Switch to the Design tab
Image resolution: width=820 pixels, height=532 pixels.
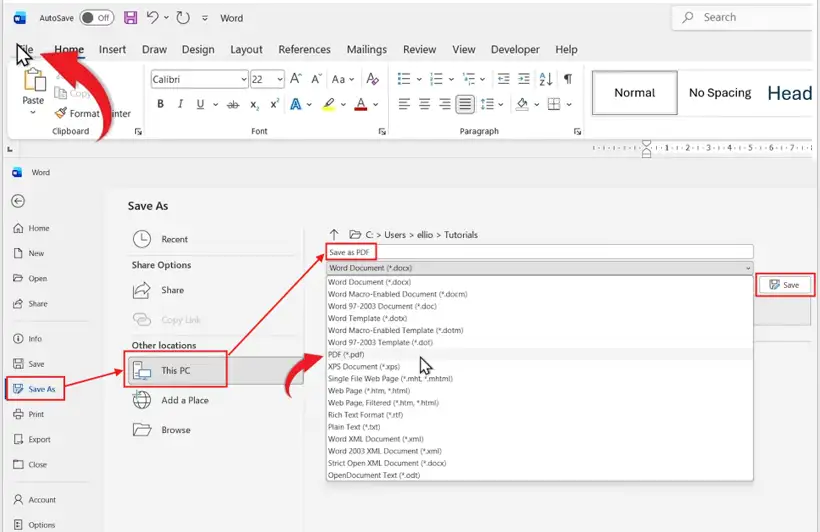click(x=198, y=49)
